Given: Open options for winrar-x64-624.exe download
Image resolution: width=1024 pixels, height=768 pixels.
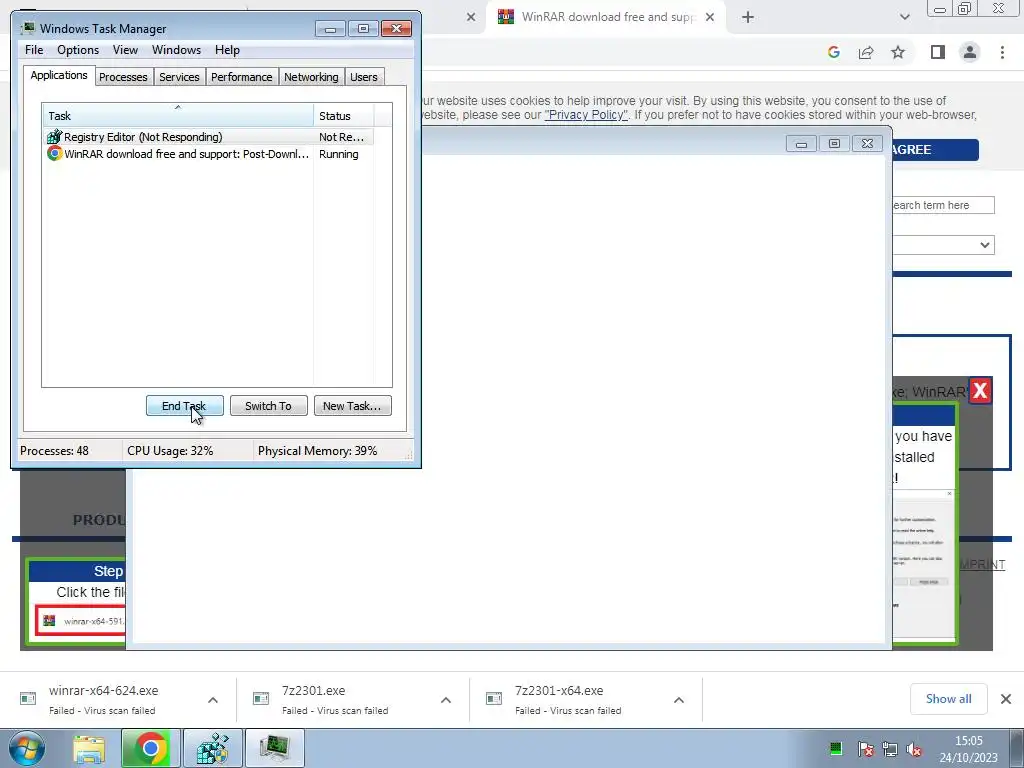Looking at the screenshot, I should (213, 700).
